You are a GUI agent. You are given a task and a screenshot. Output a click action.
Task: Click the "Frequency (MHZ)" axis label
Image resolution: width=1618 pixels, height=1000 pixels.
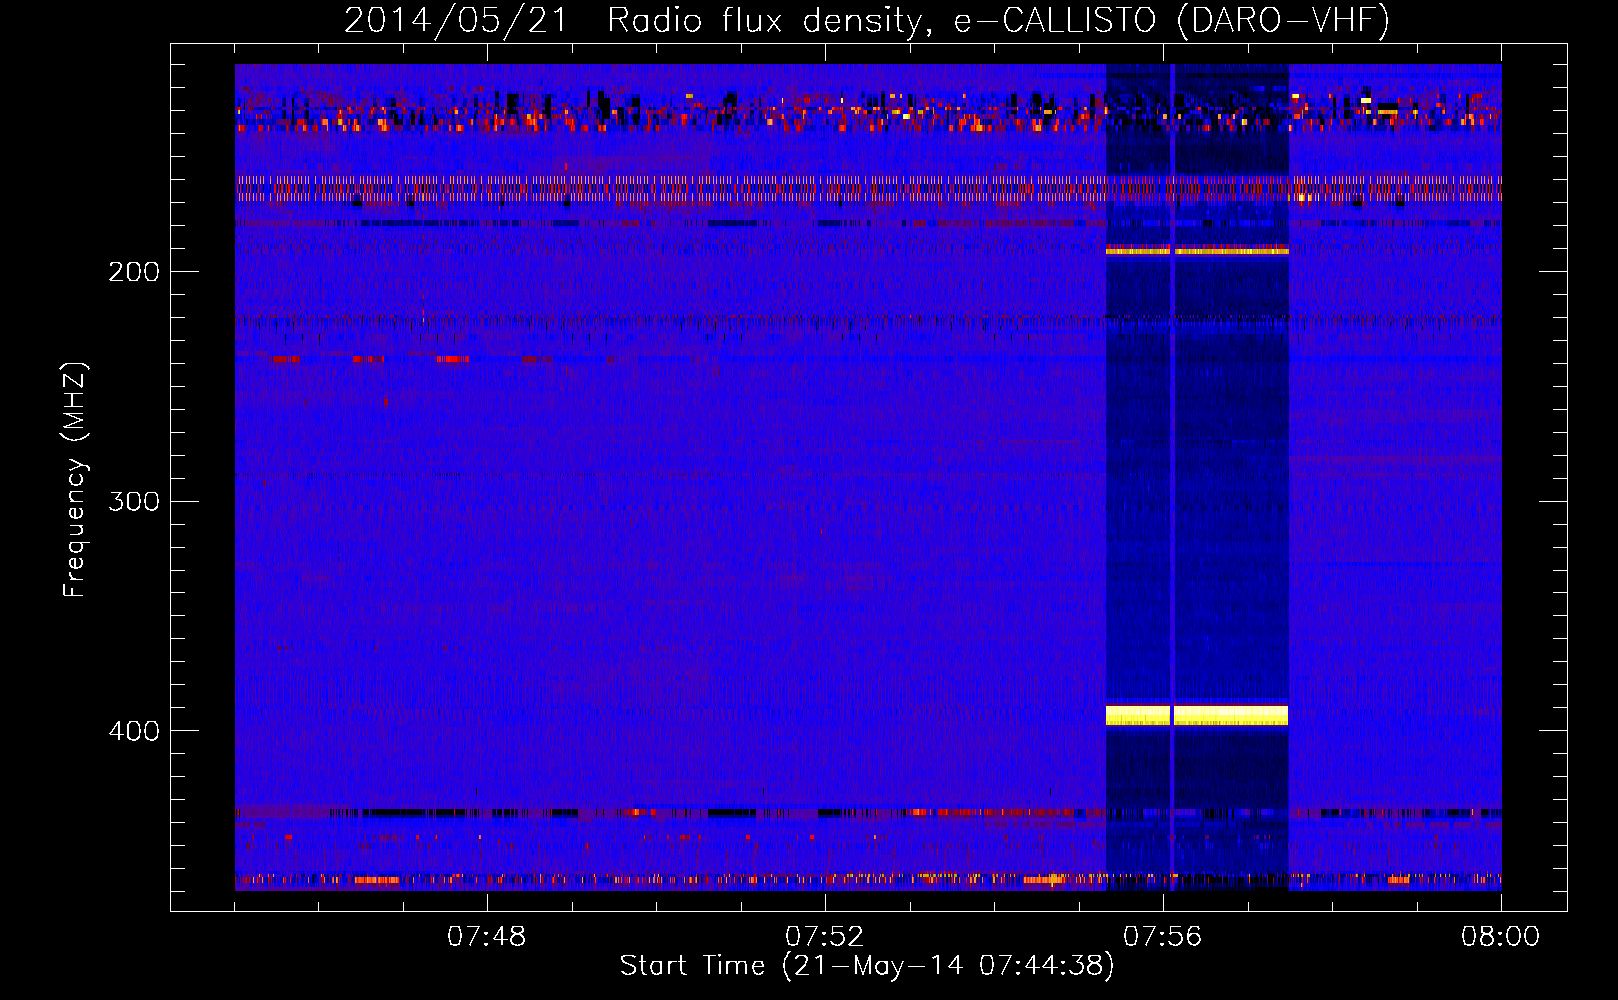76,480
